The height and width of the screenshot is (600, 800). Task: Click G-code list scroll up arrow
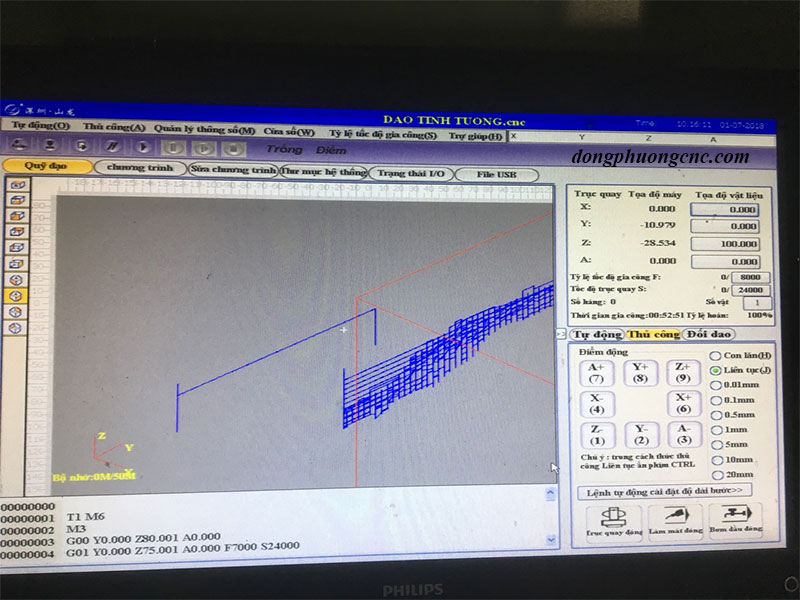pyautogui.click(x=550, y=493)
